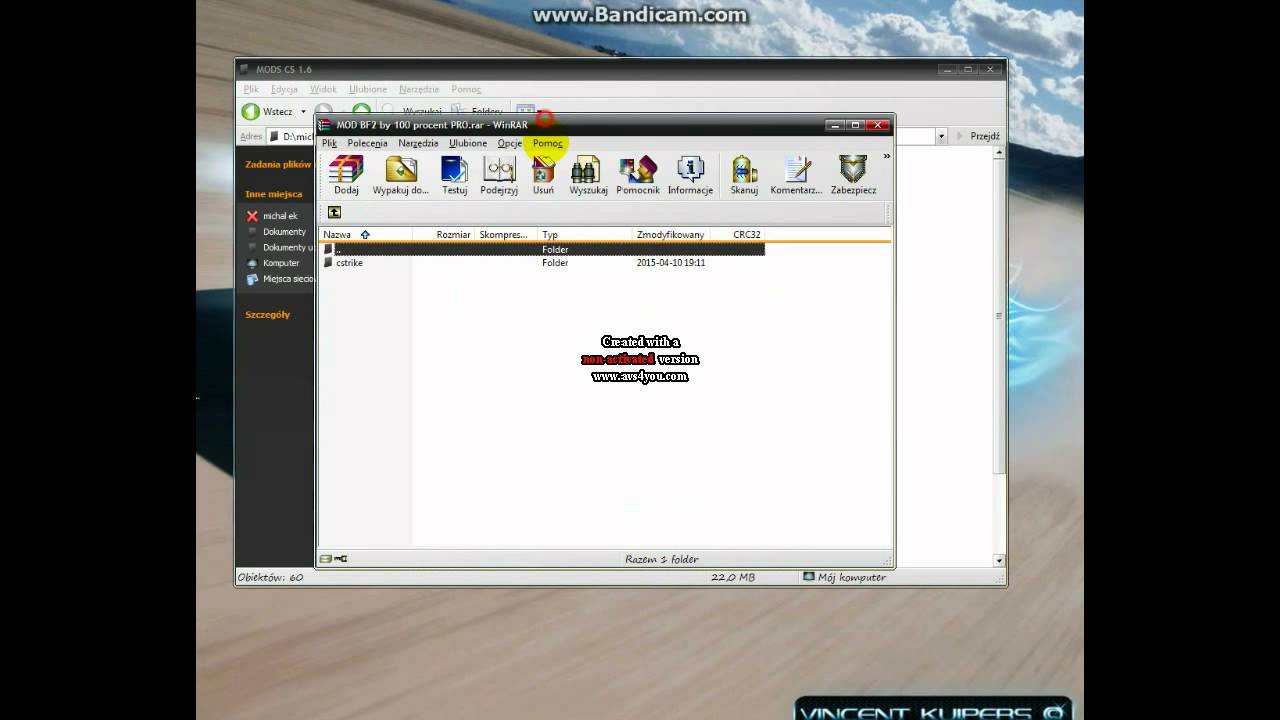Viewport: 1280px width, 720px height.
Task: Open the Polecenia menu in WinRAR
Action: (x=367, y=143)
